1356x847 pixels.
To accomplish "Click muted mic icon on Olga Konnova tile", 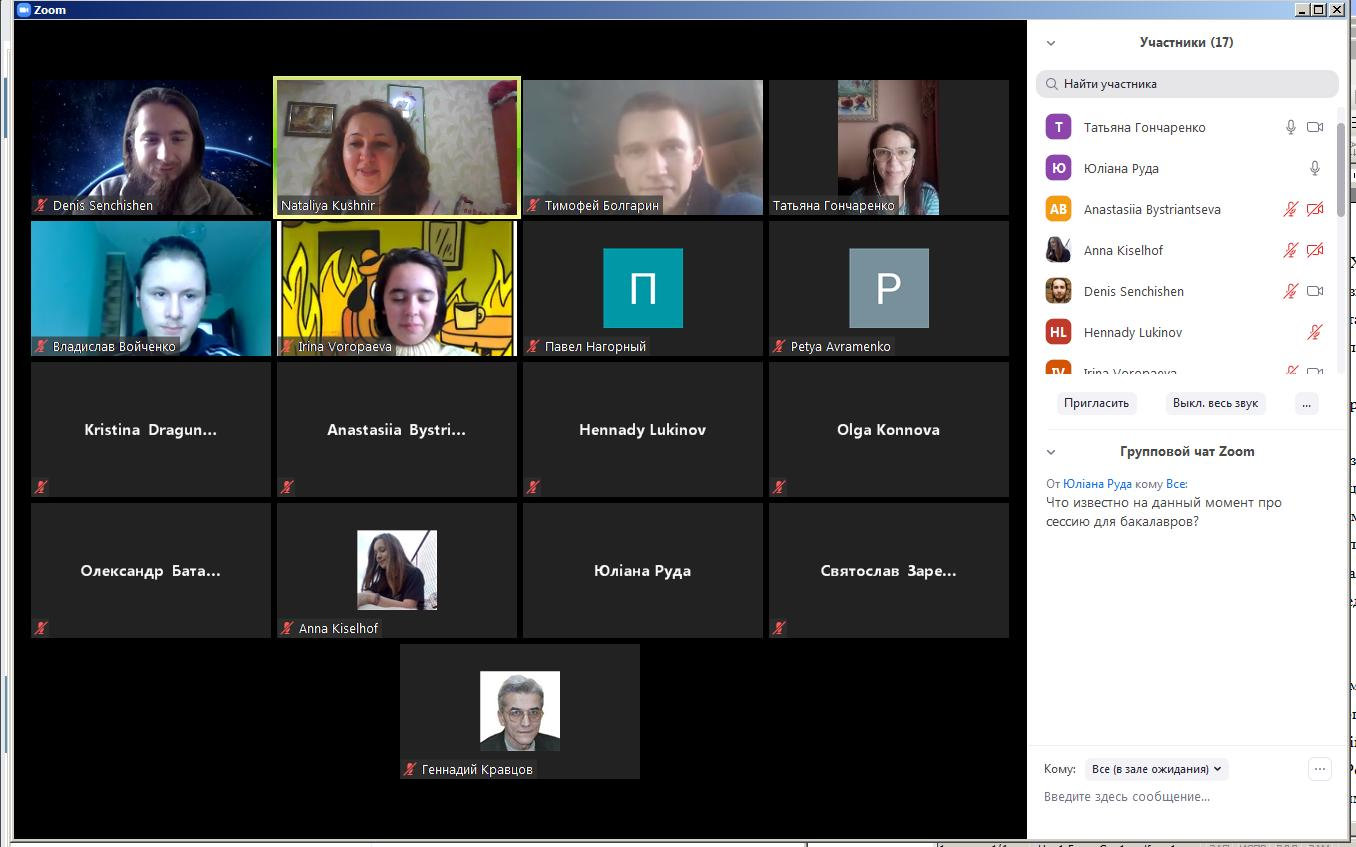I will [779, 487].
